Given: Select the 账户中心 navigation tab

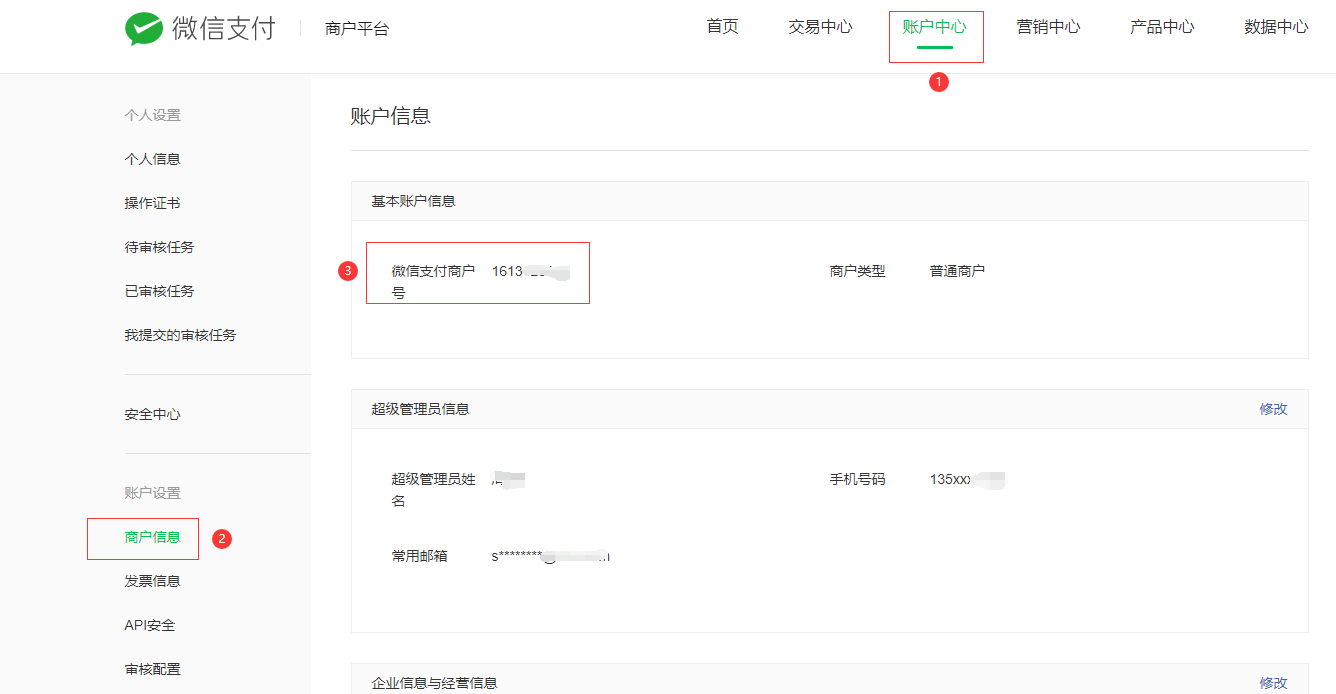Looking at the screenshot, I should click(934, 27).
